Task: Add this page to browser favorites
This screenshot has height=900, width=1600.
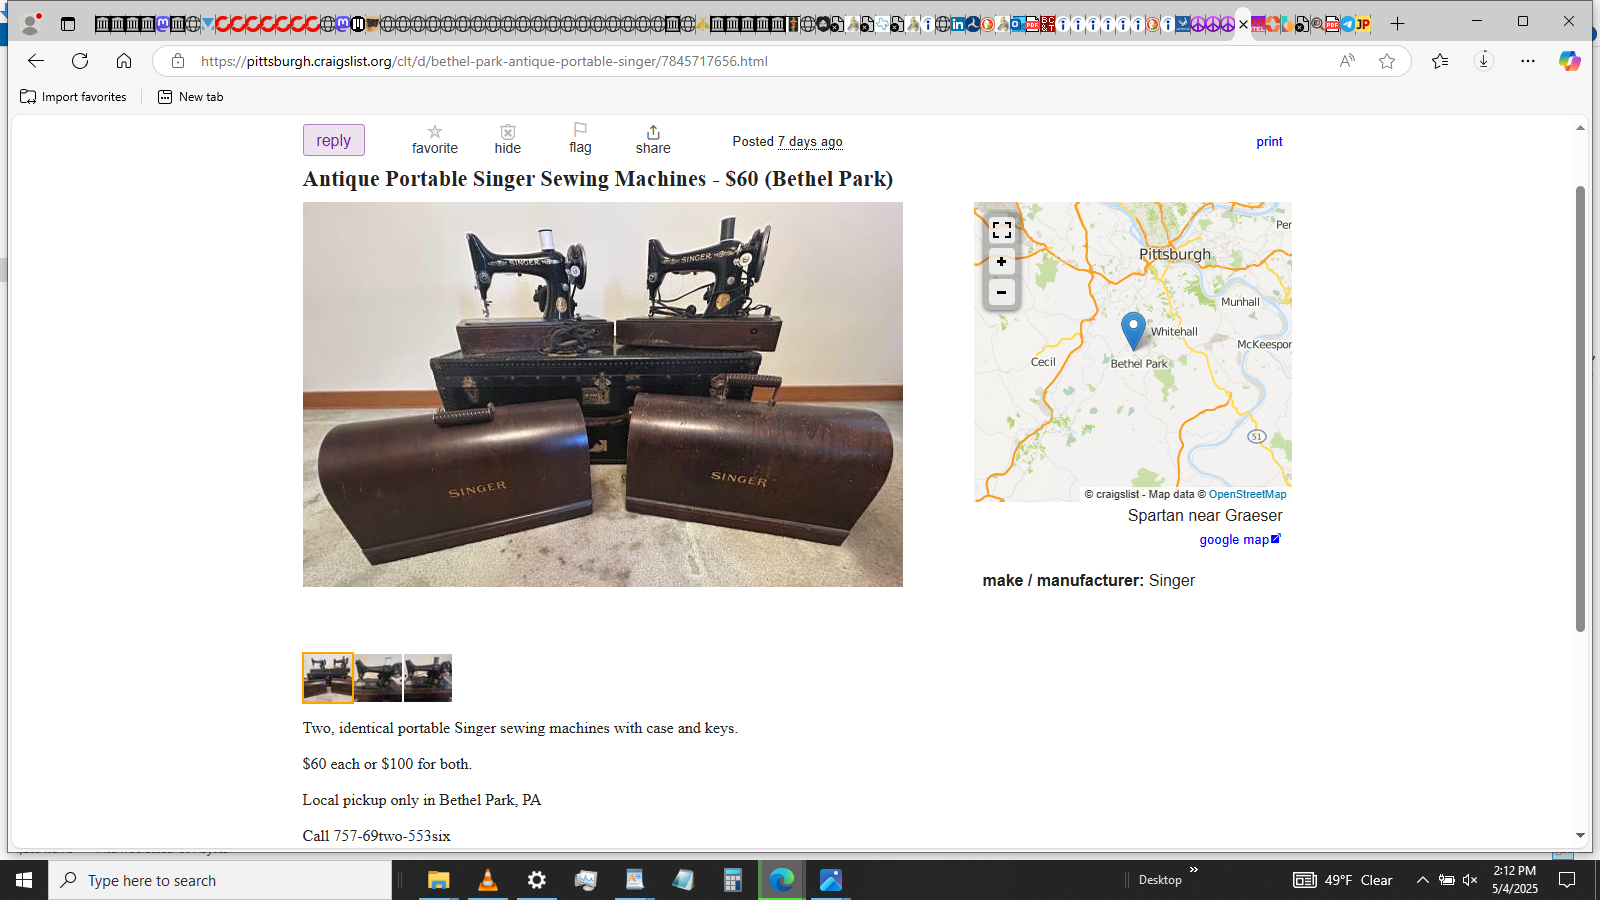Action: (1387, 61)
